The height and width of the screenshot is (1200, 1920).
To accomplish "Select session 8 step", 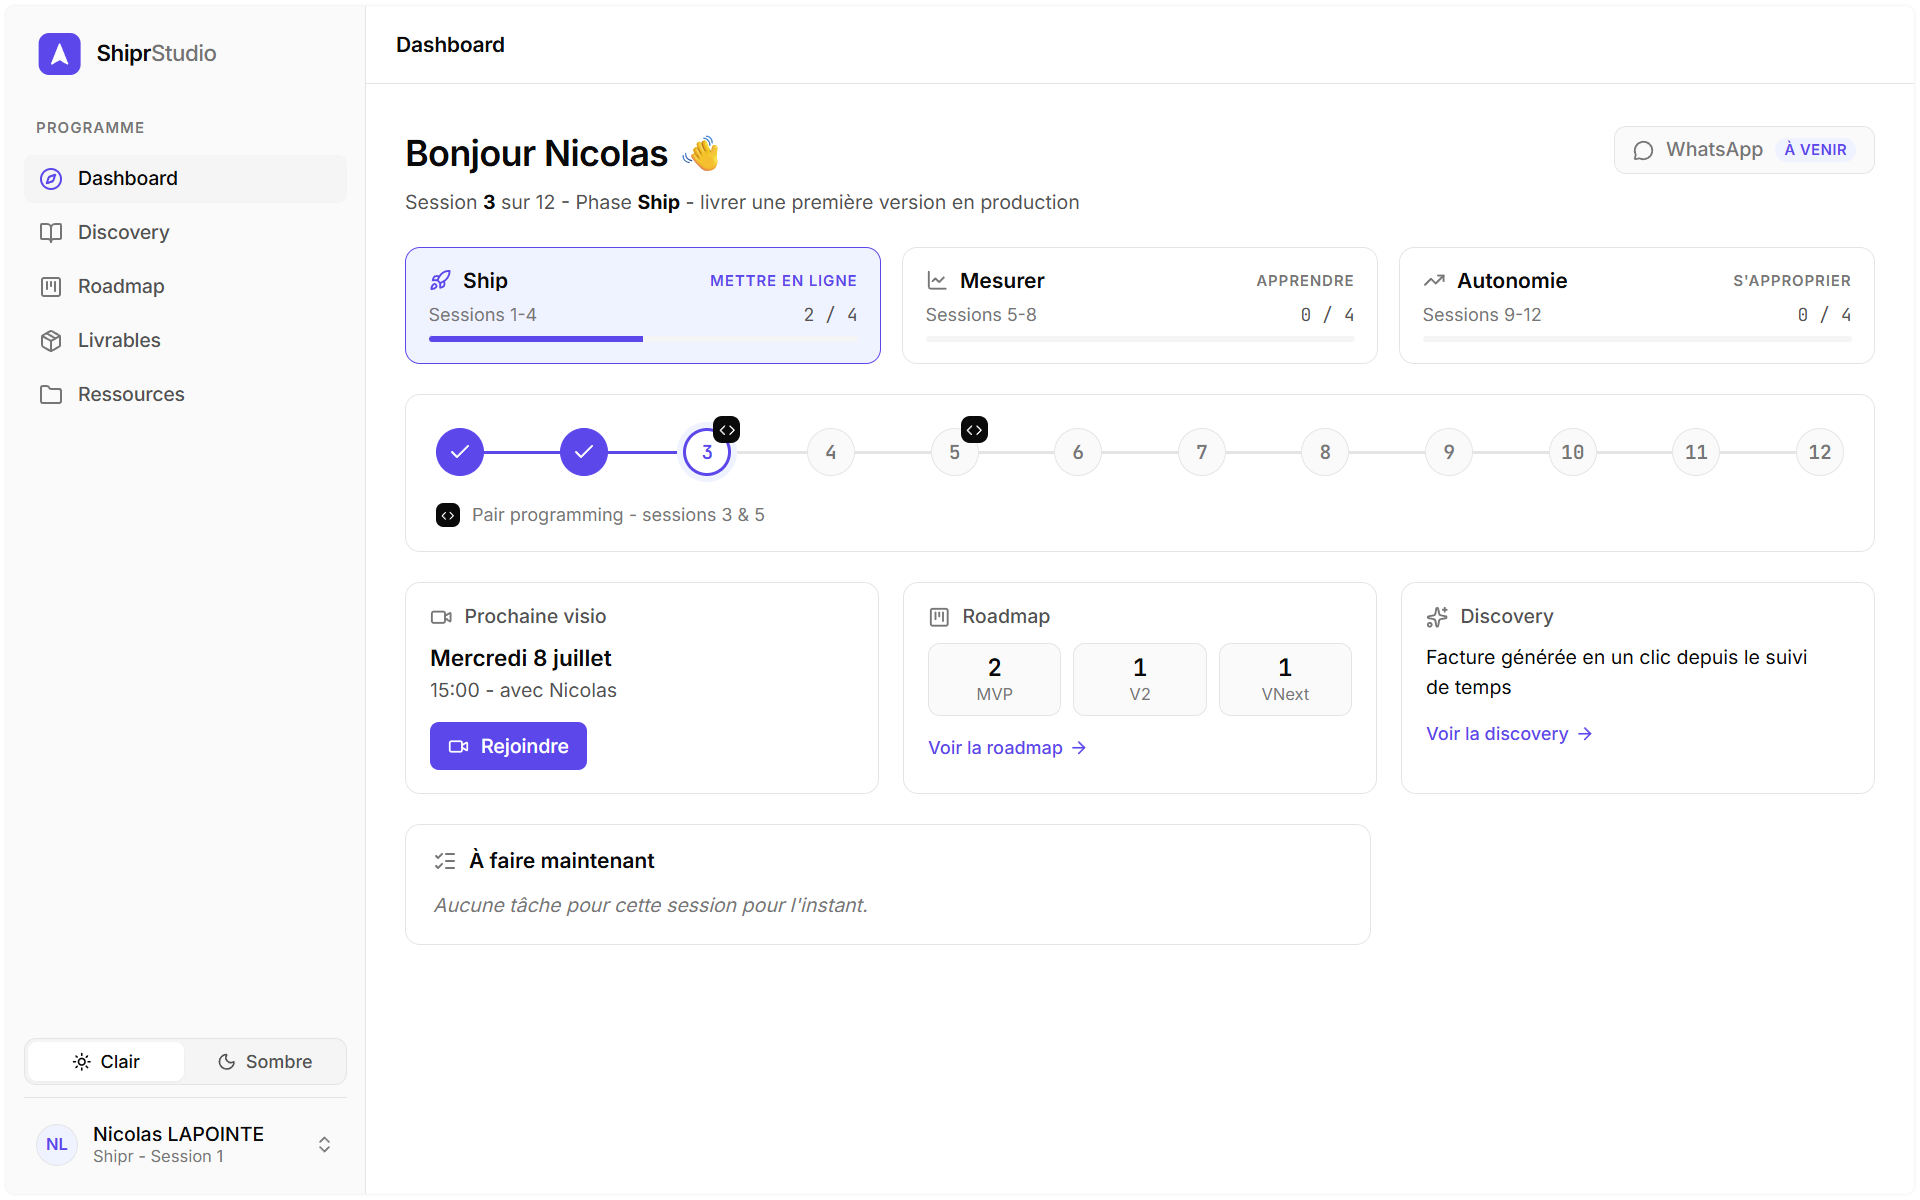I will (1325, 452).
